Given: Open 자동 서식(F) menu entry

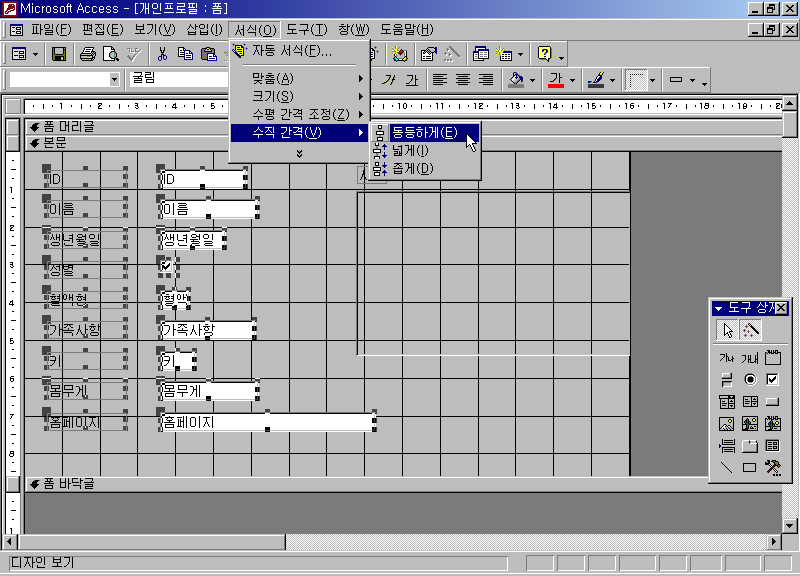Looking at the screenshot, I should click(x=299, y=51).
